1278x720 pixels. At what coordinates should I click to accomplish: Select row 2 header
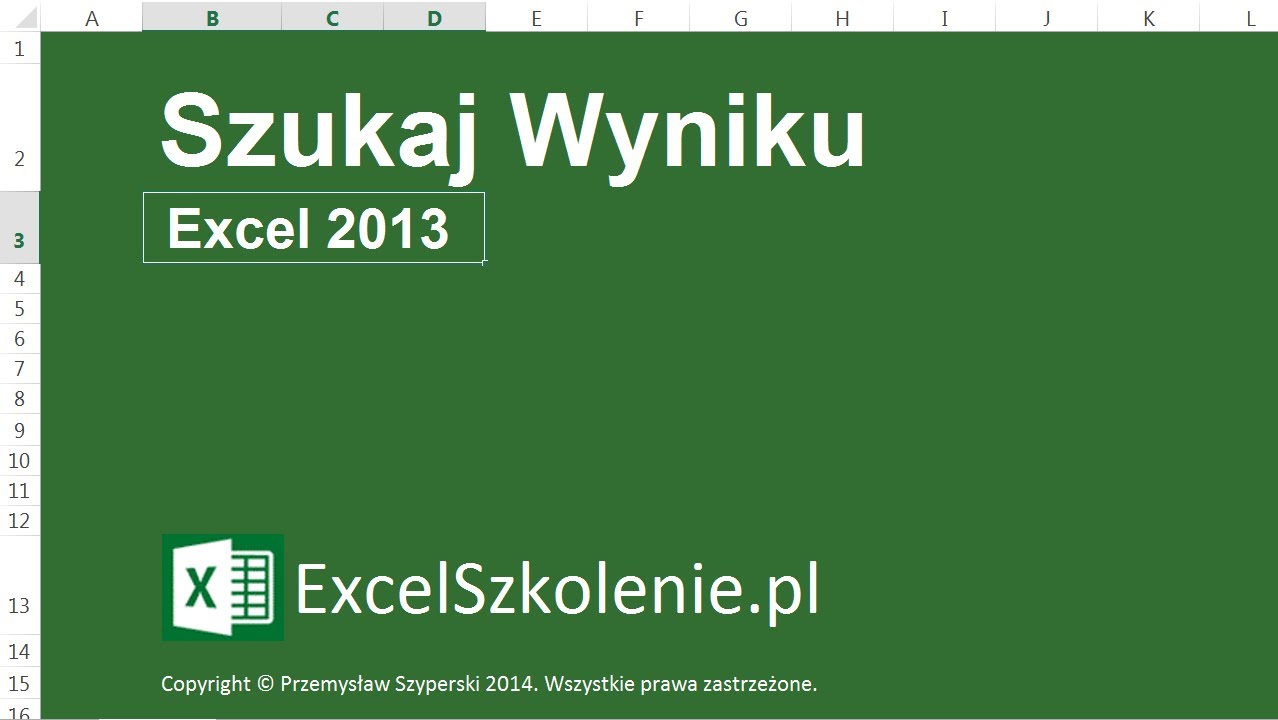20,127
